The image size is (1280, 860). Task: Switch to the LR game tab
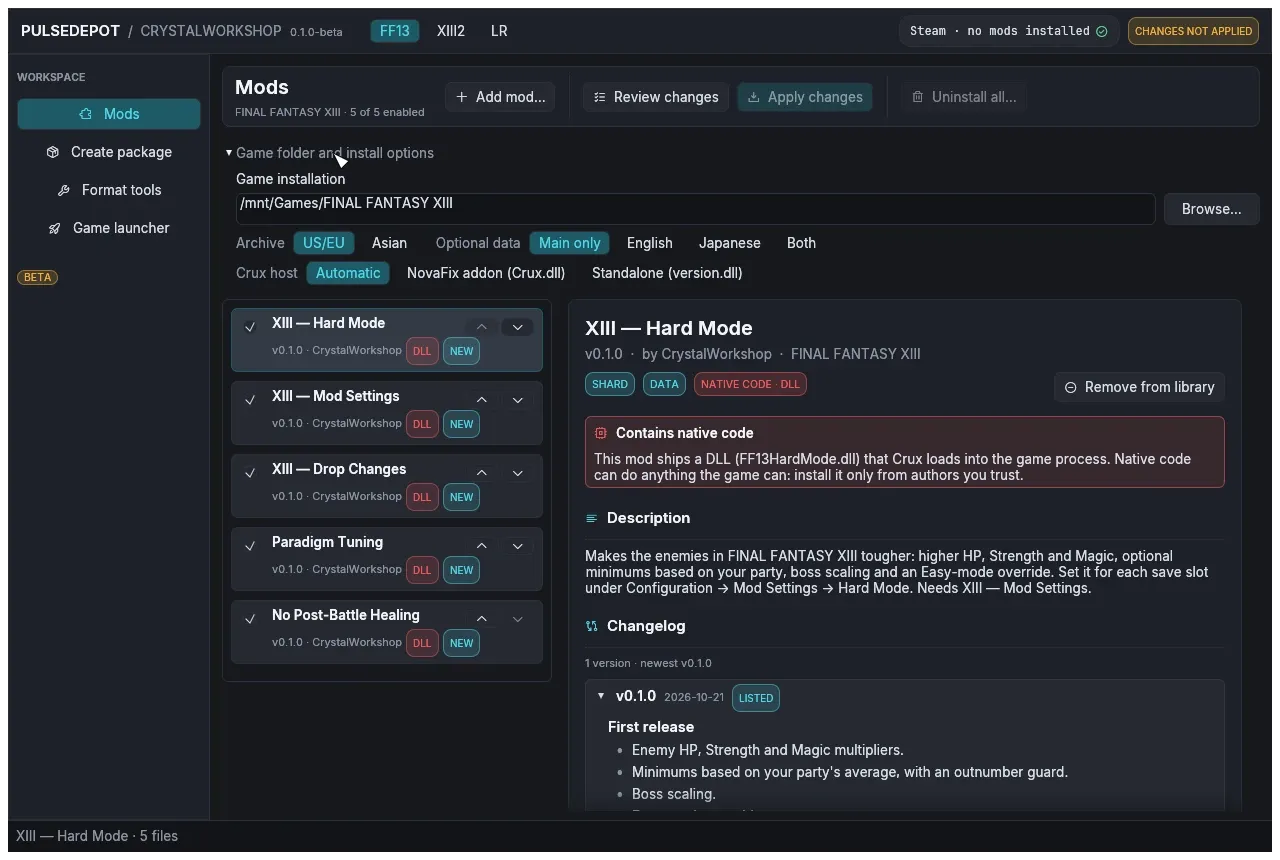pos(499,31)
